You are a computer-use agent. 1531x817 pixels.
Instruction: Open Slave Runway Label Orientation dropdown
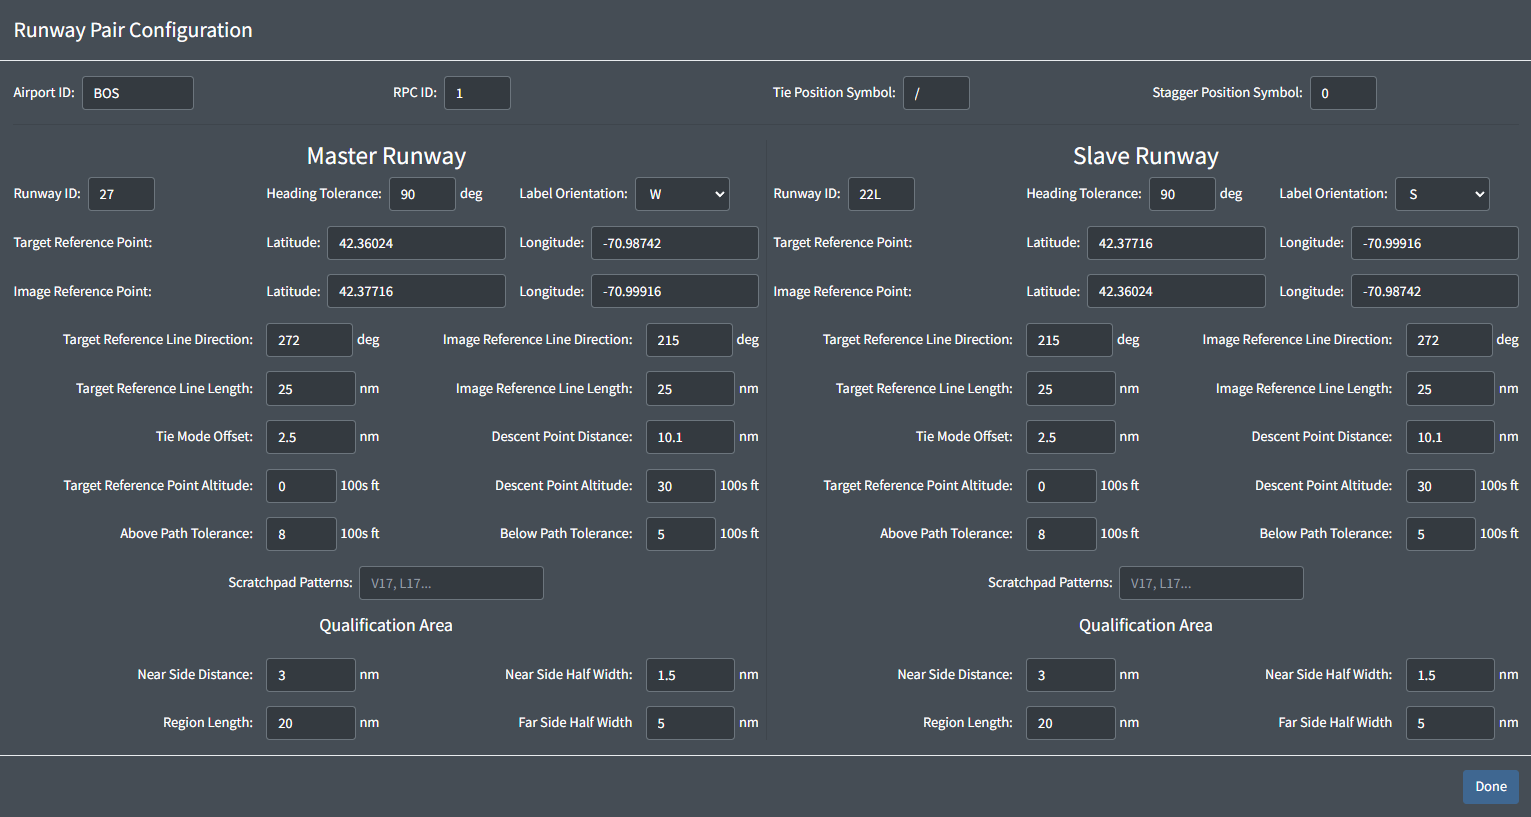pos(1442,194)
